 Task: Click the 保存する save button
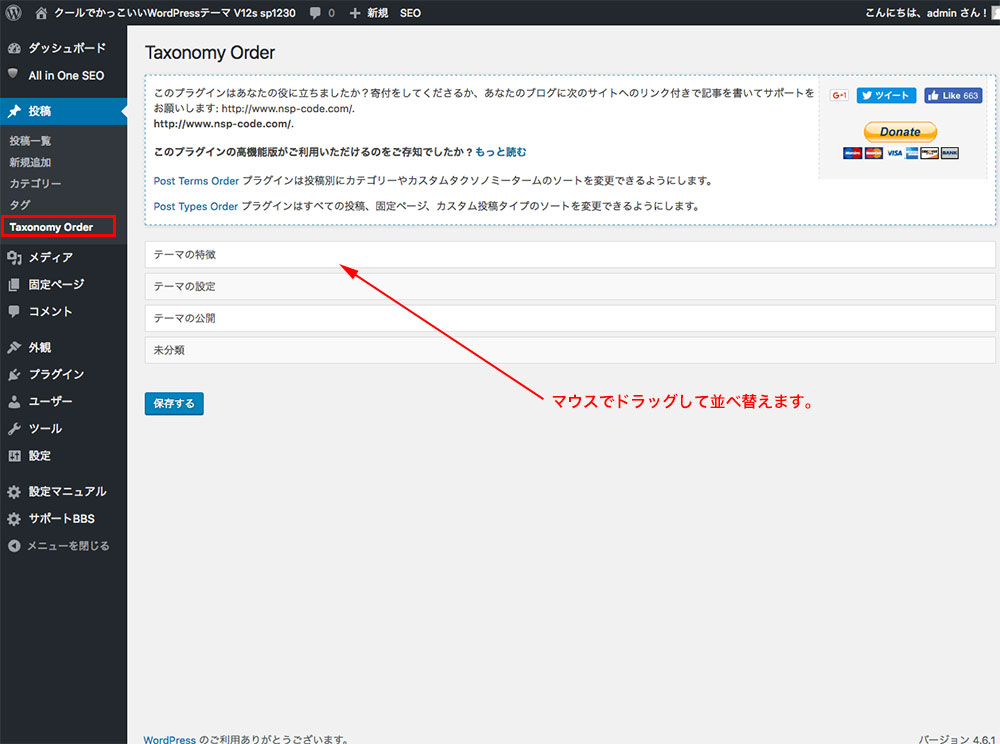(174, 404)
